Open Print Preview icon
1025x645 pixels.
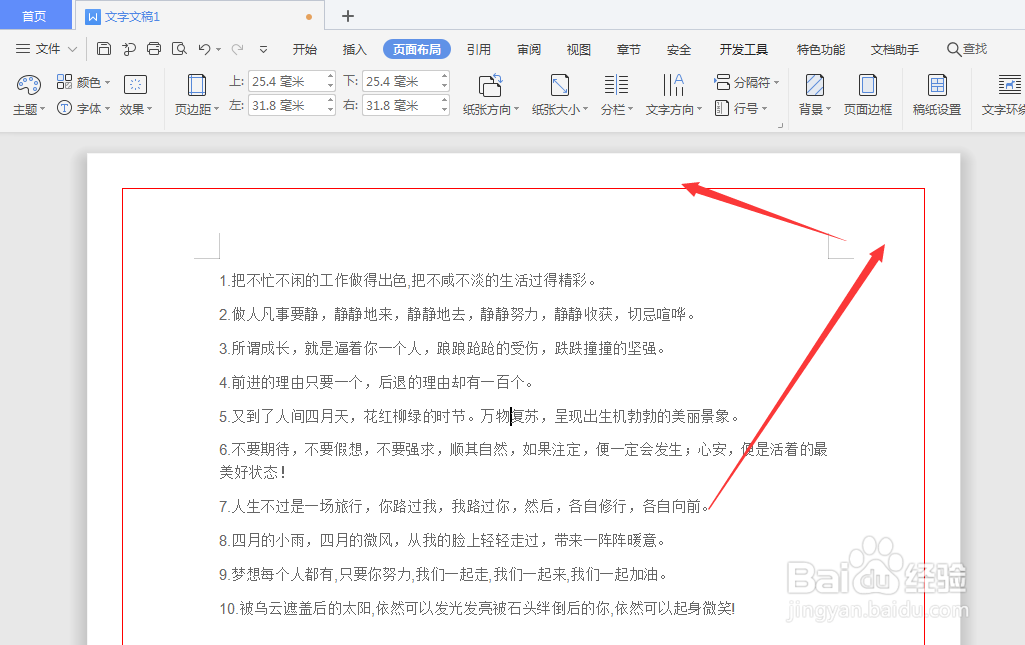179,49
